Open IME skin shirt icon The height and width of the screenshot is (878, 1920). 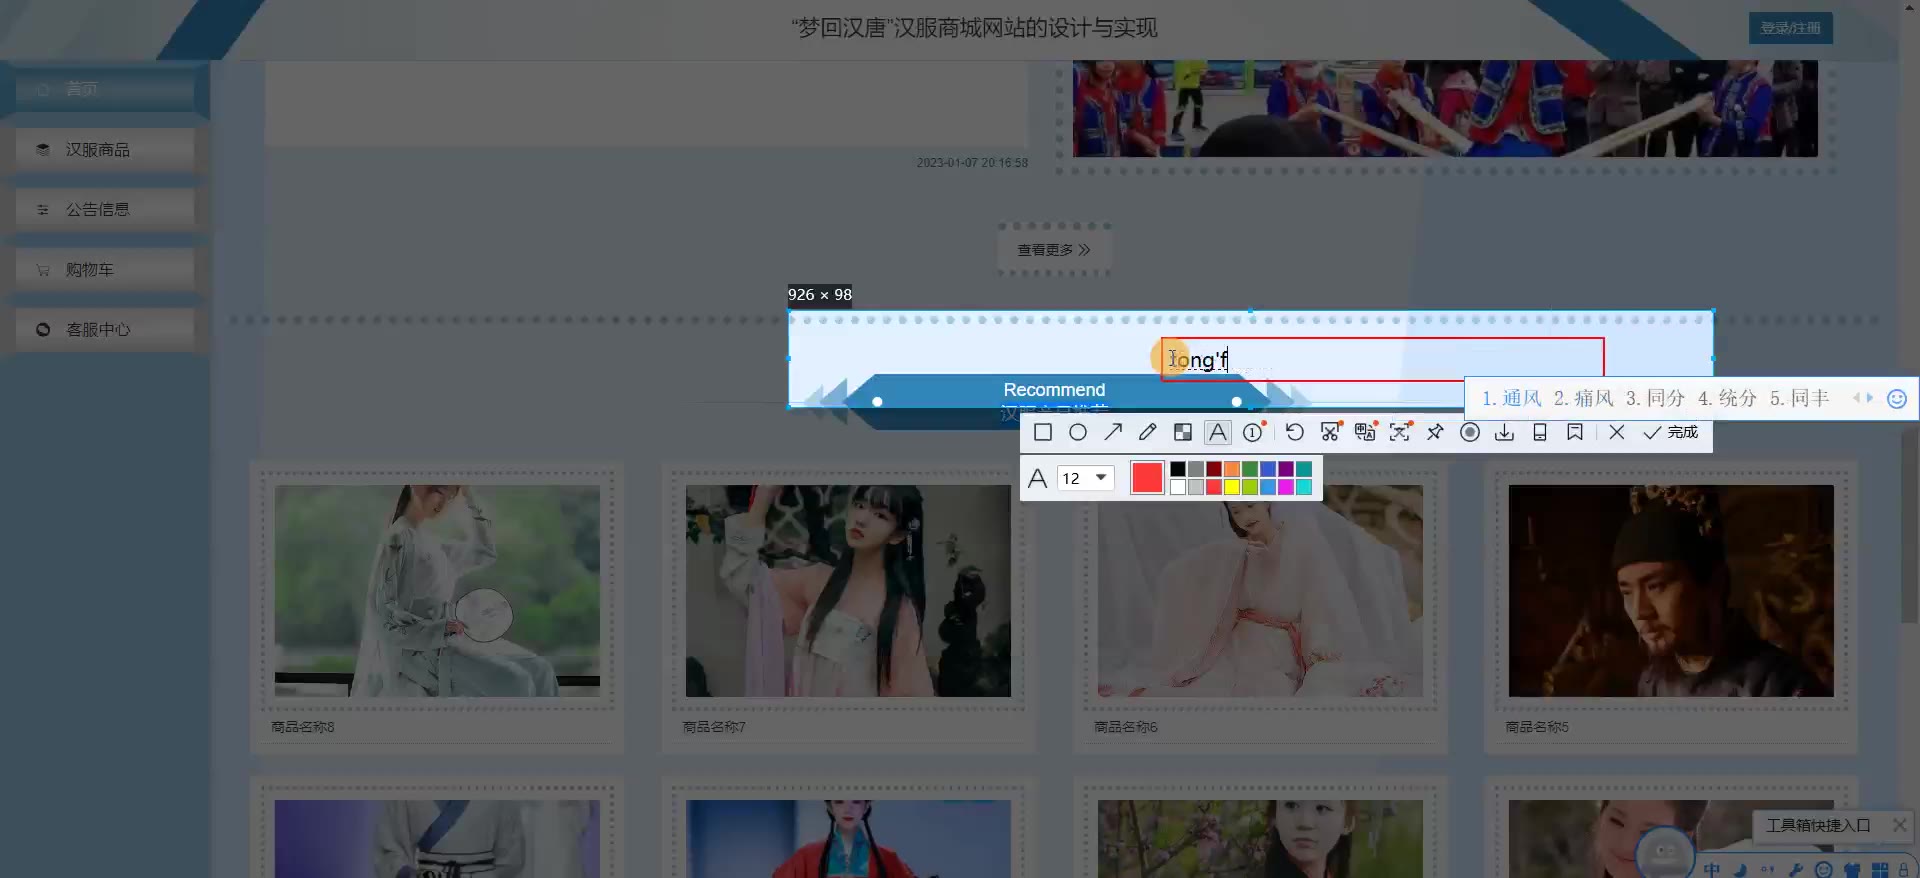1852,870
